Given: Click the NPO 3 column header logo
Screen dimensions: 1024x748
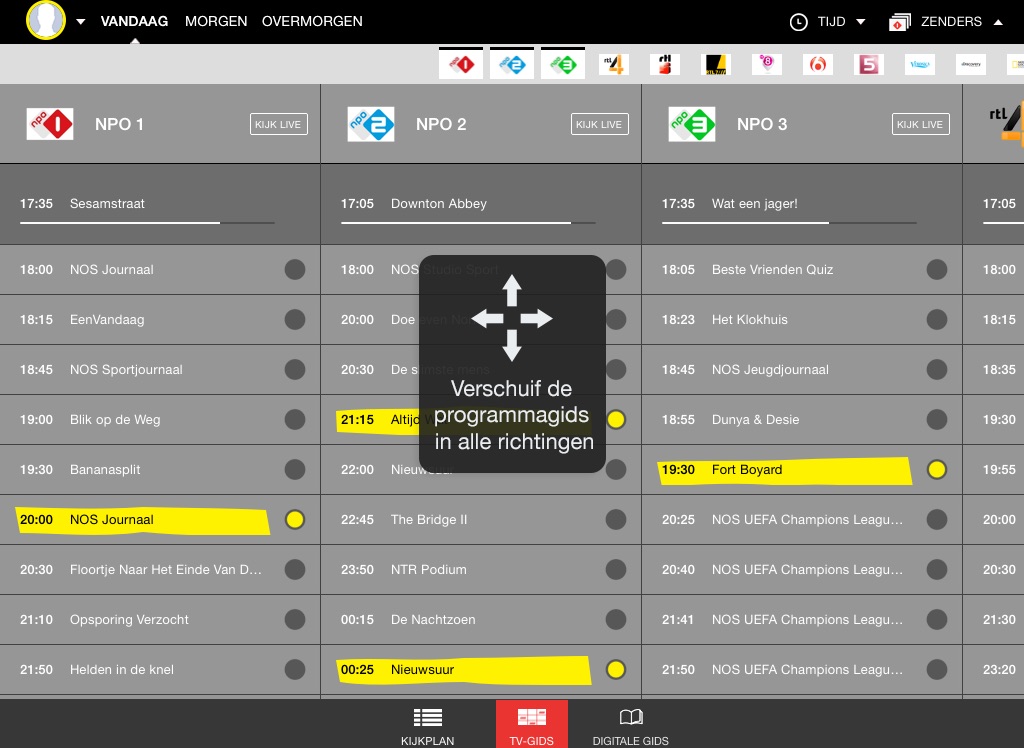Looking at the screenshot, I should click(x=692, y=124).
